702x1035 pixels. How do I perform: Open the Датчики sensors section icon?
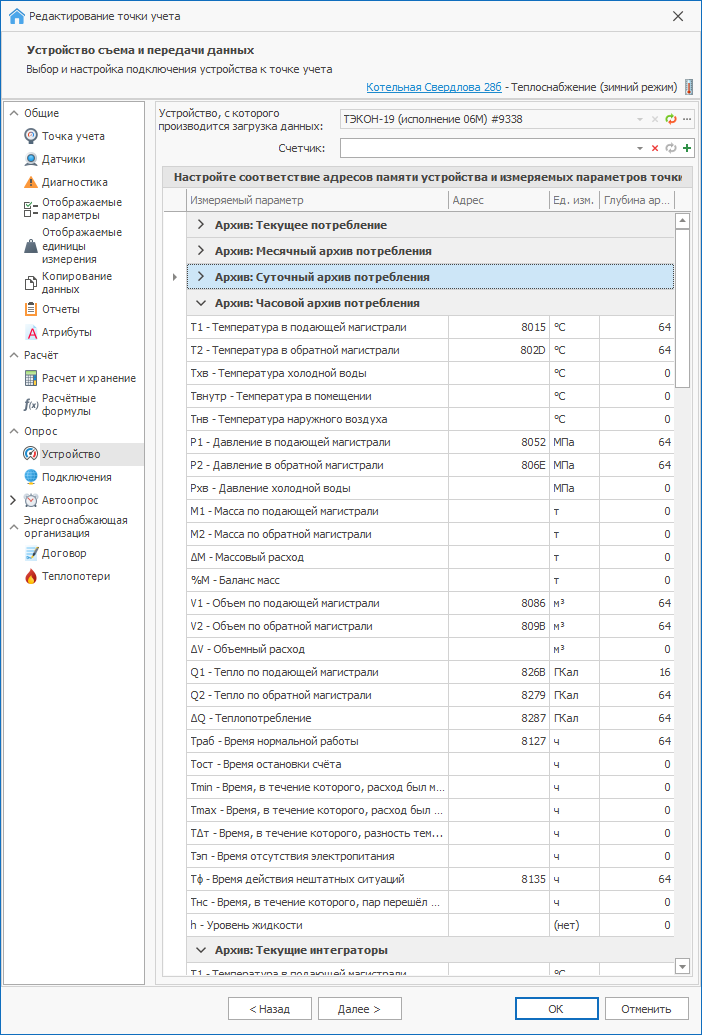click(31, 159)
